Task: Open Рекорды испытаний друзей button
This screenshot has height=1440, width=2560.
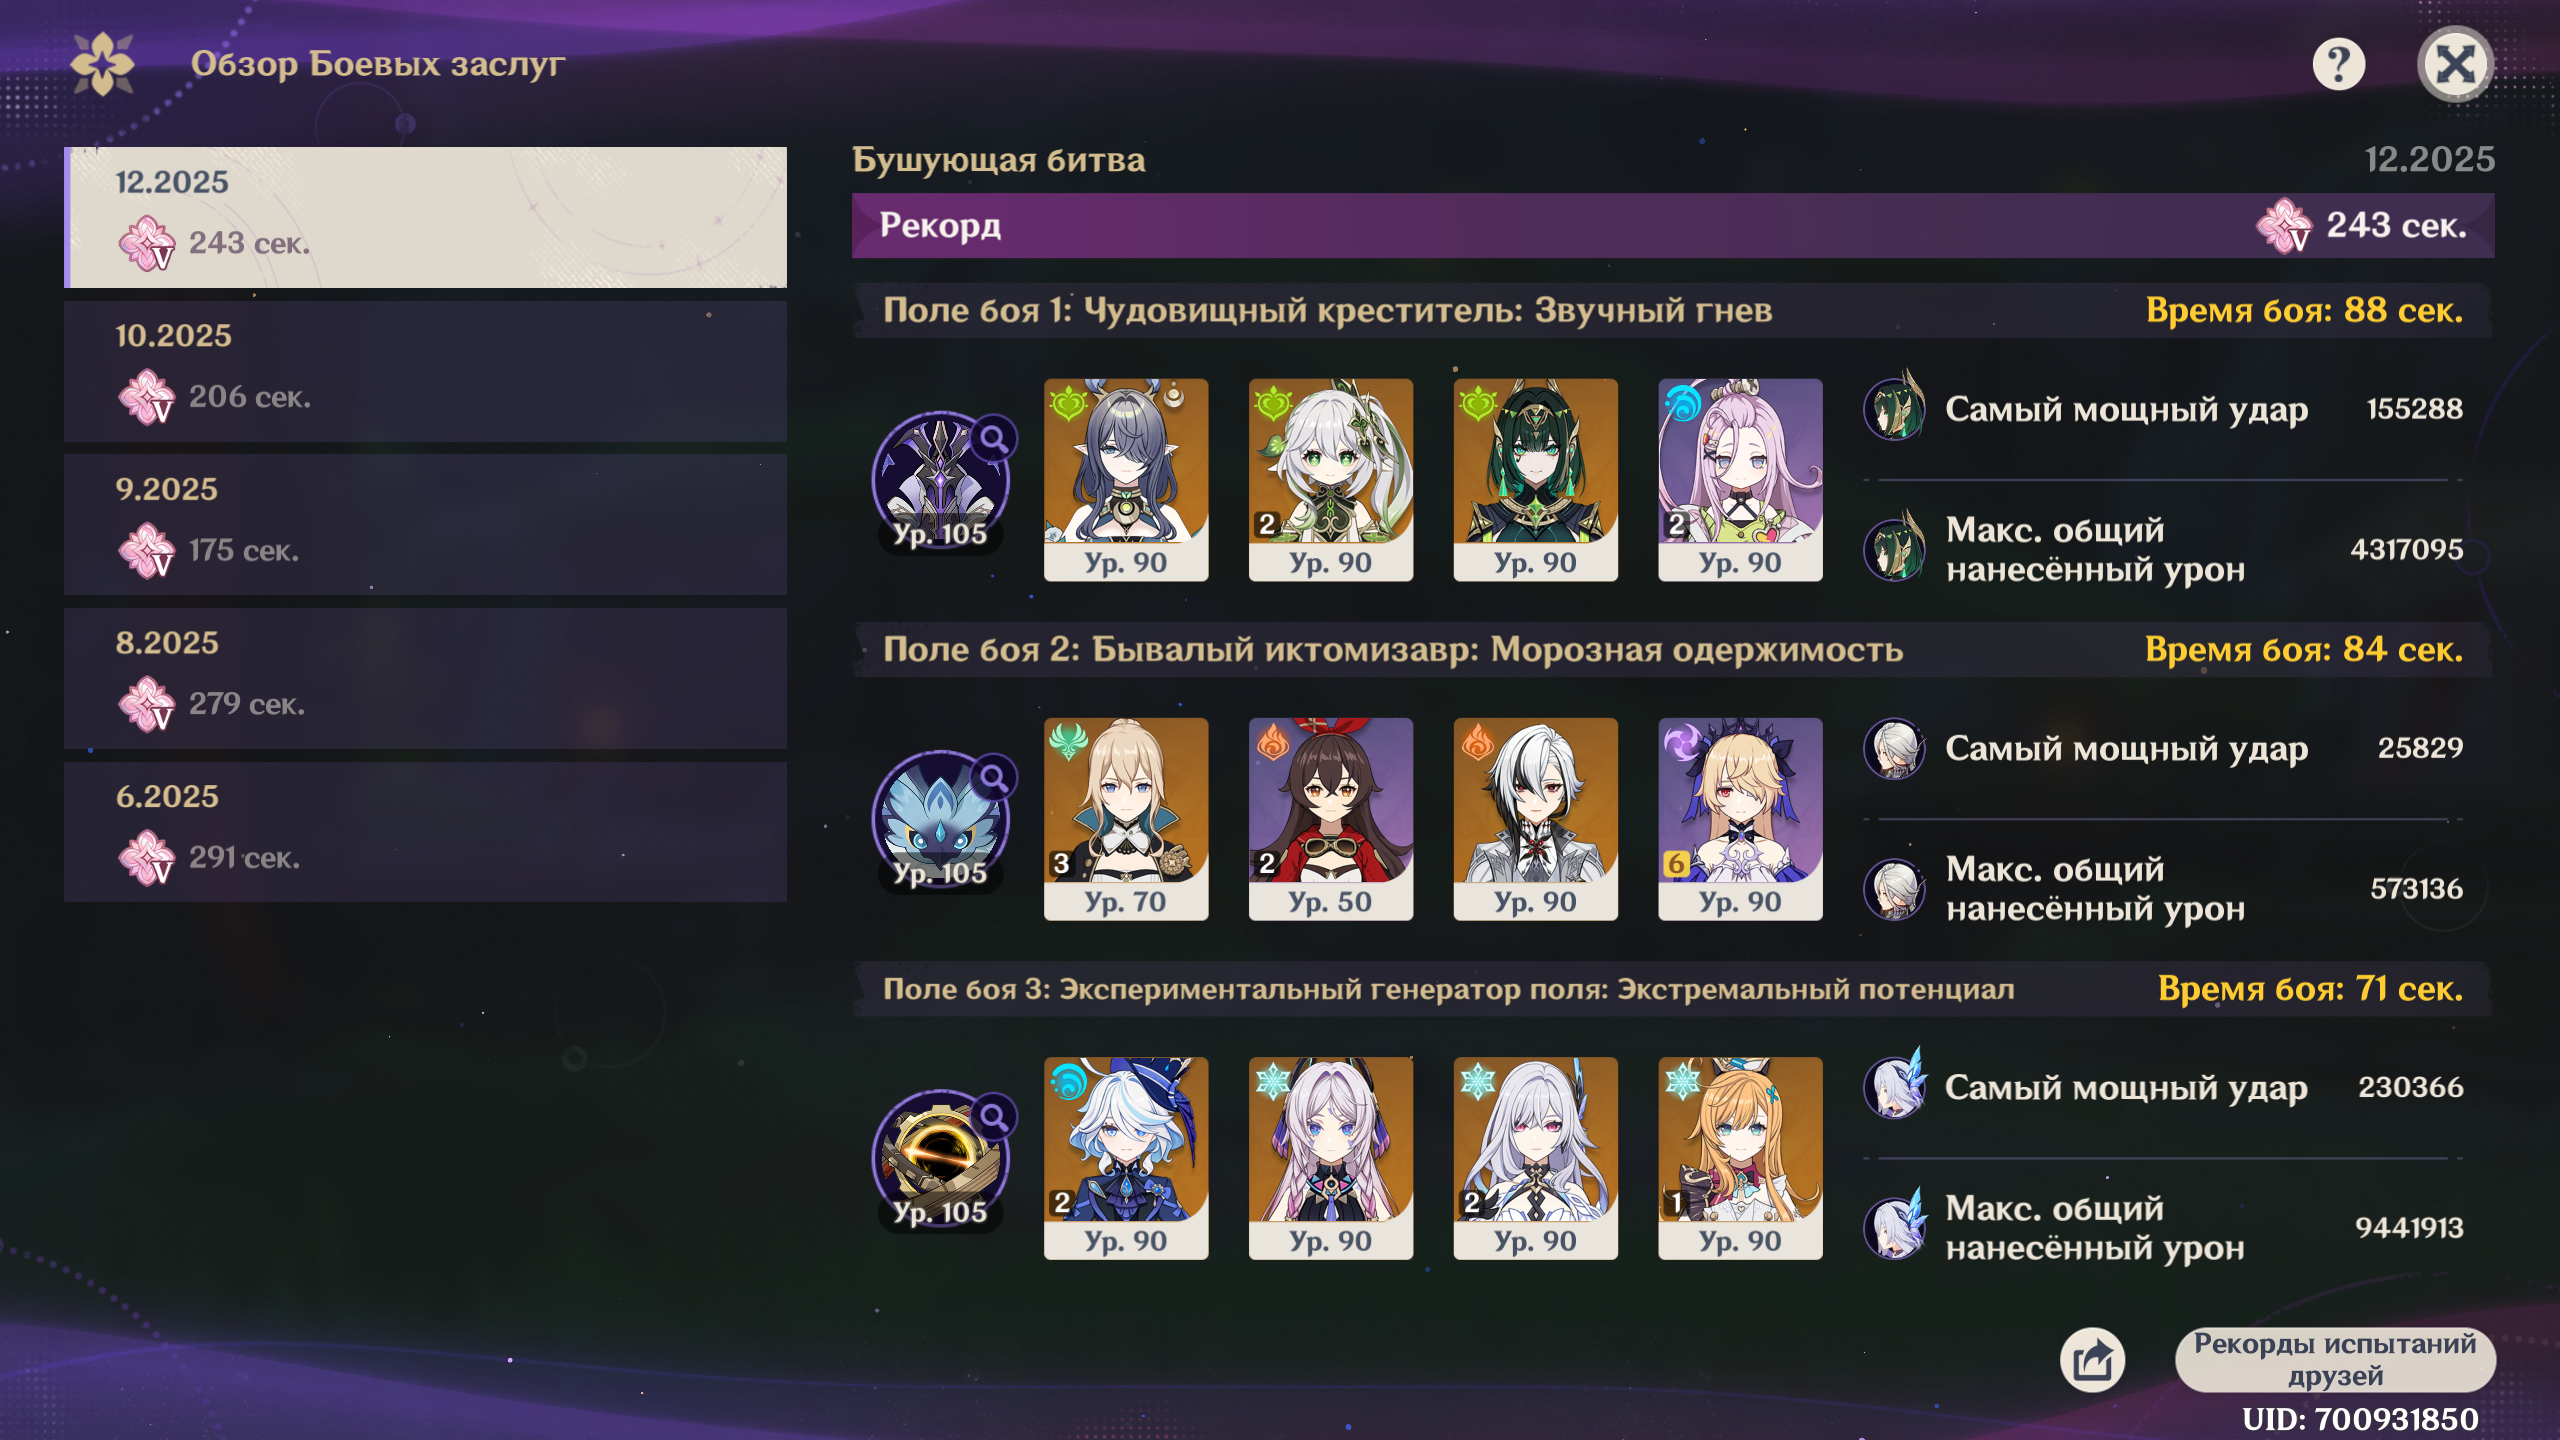Action: tap(2335, 1360)
